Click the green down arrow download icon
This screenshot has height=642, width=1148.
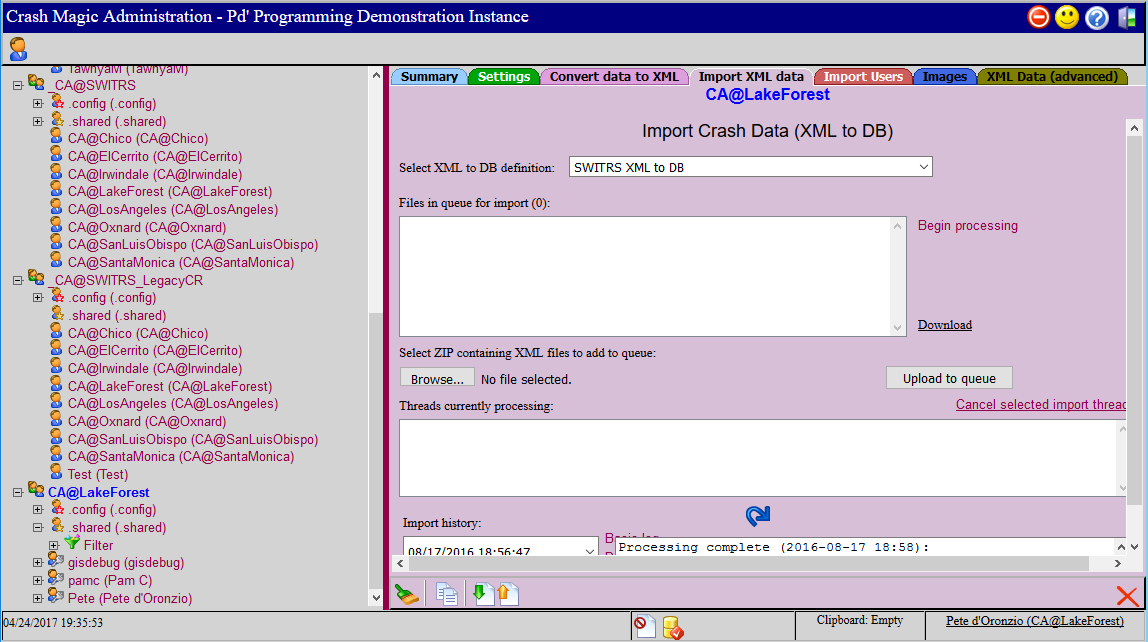point(482,593)
